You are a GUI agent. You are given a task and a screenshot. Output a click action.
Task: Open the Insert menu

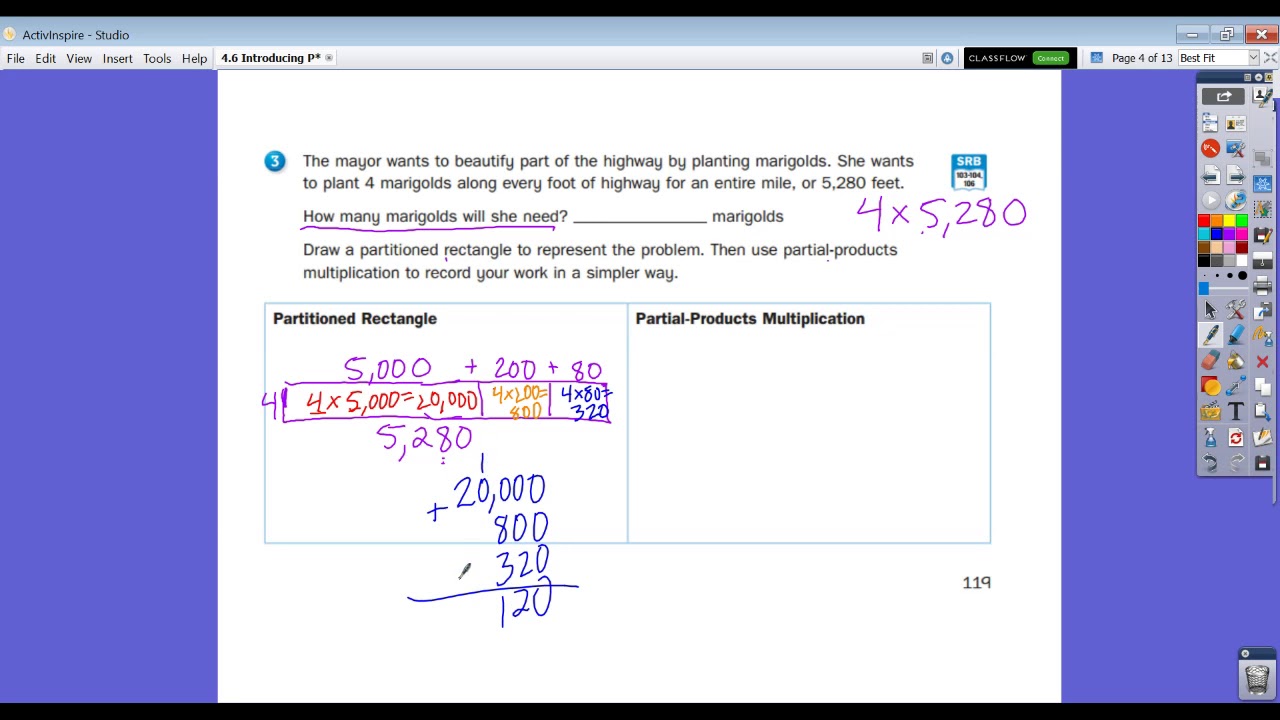pos(117,58)
